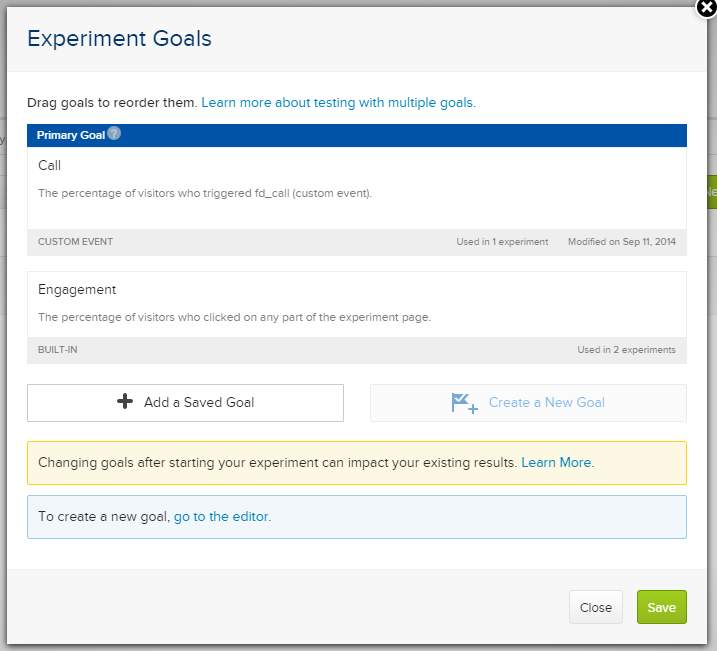Click the plus icon beside Add a Saved Goal
Screen dimensions: 717x651
tap(125, 402)
